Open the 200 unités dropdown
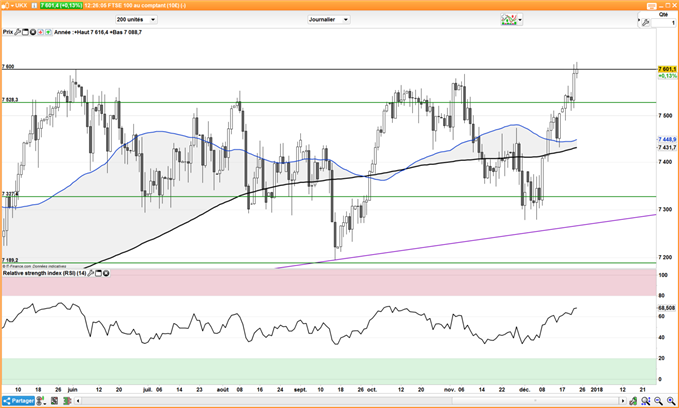The image size is (679, 408). coord(136,19)
